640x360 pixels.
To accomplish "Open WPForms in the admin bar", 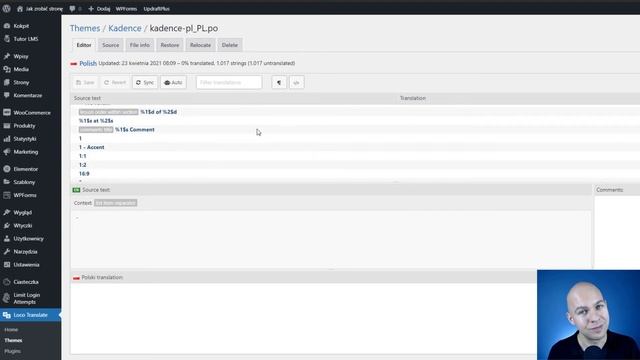I will [126, 9].
